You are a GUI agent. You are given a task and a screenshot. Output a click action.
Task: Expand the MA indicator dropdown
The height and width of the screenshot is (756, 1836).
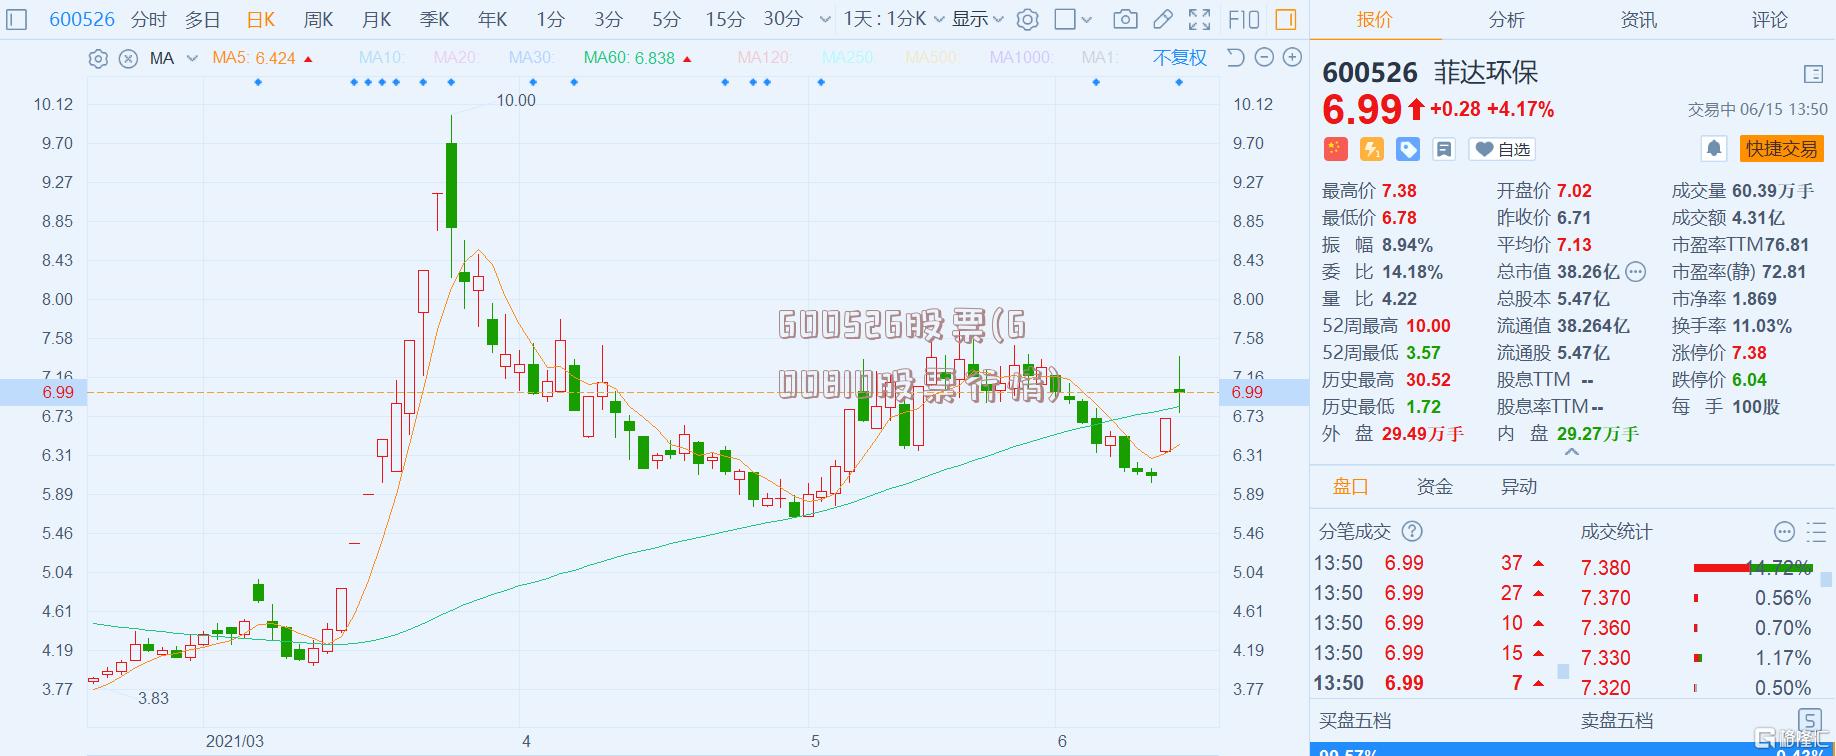point(192,59)
